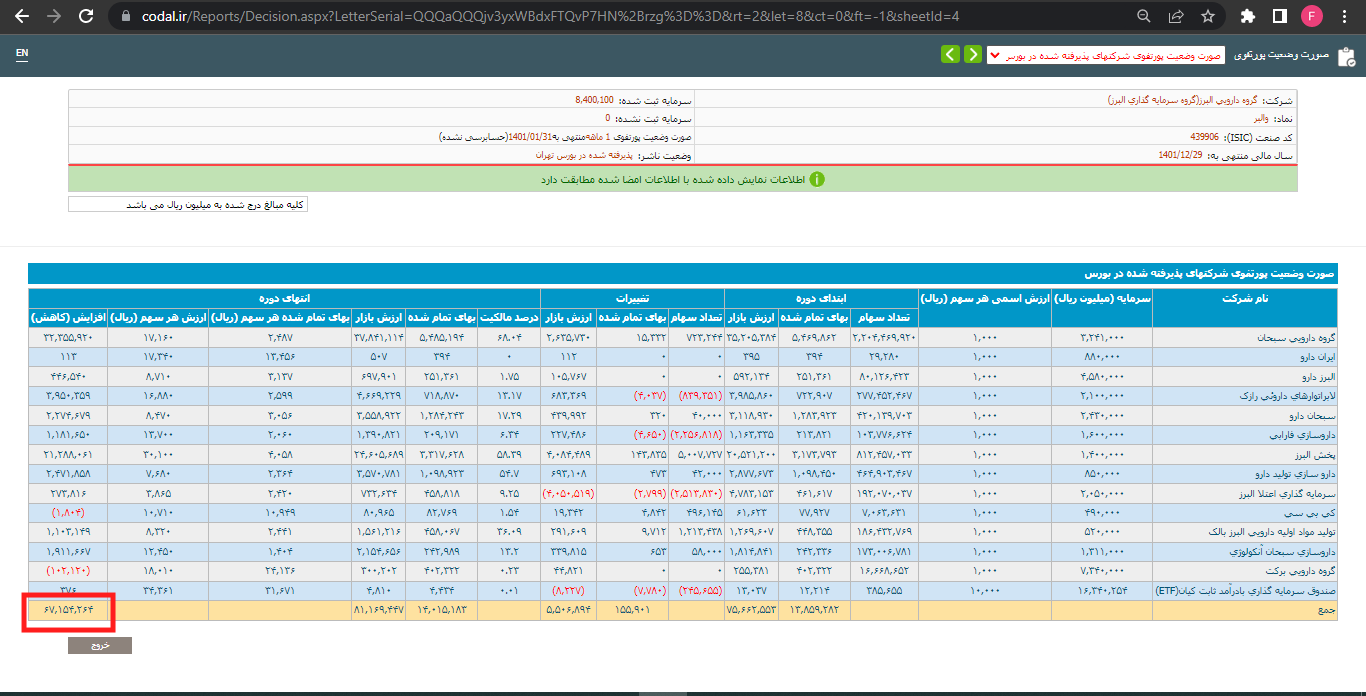This screenshot has width=1366, height=696.
Task: Click the green information notice icon
Action: tap(816, 179)
